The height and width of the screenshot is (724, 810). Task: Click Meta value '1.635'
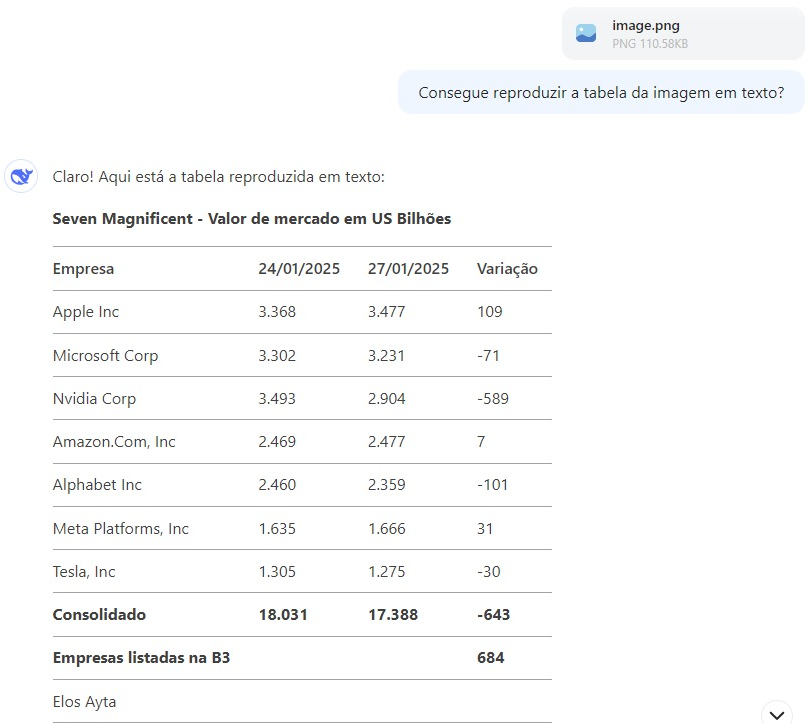277,529
